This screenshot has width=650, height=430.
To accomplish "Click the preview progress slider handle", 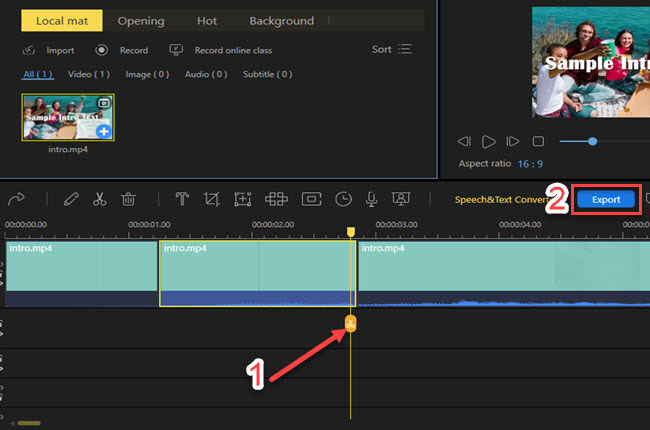I will pyautogui.click(x=592, y=141).
